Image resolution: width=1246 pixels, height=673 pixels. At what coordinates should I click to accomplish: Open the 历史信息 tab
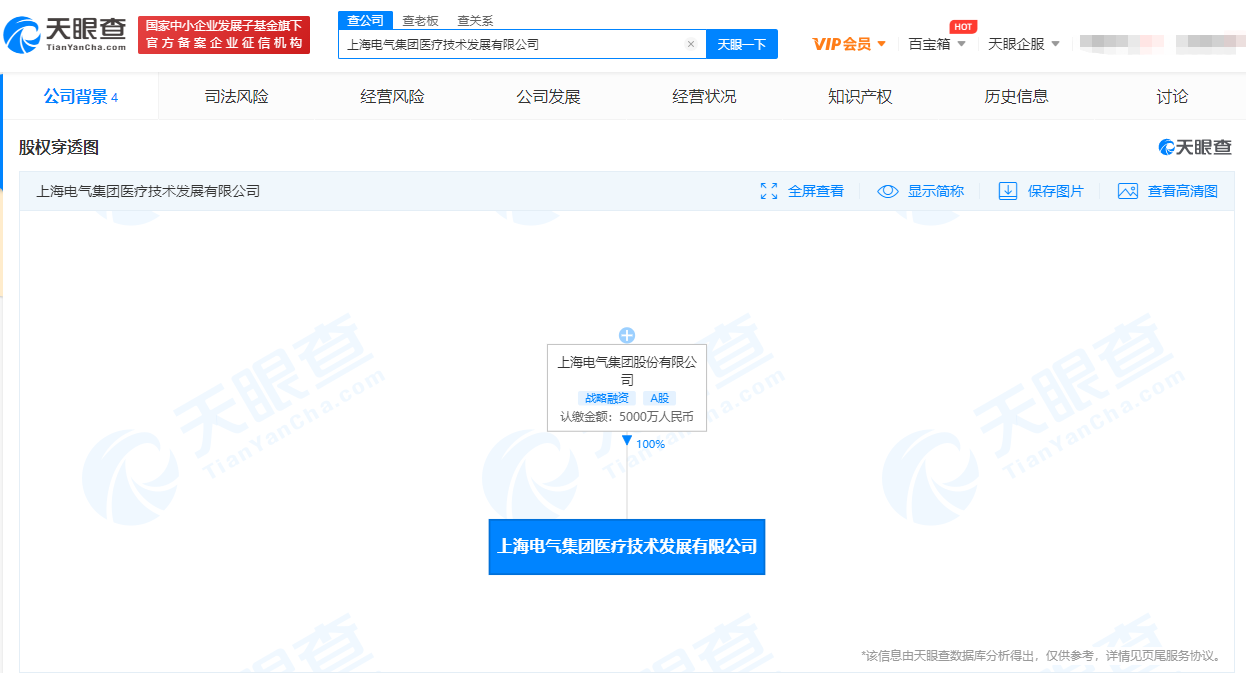(1016, 97)
